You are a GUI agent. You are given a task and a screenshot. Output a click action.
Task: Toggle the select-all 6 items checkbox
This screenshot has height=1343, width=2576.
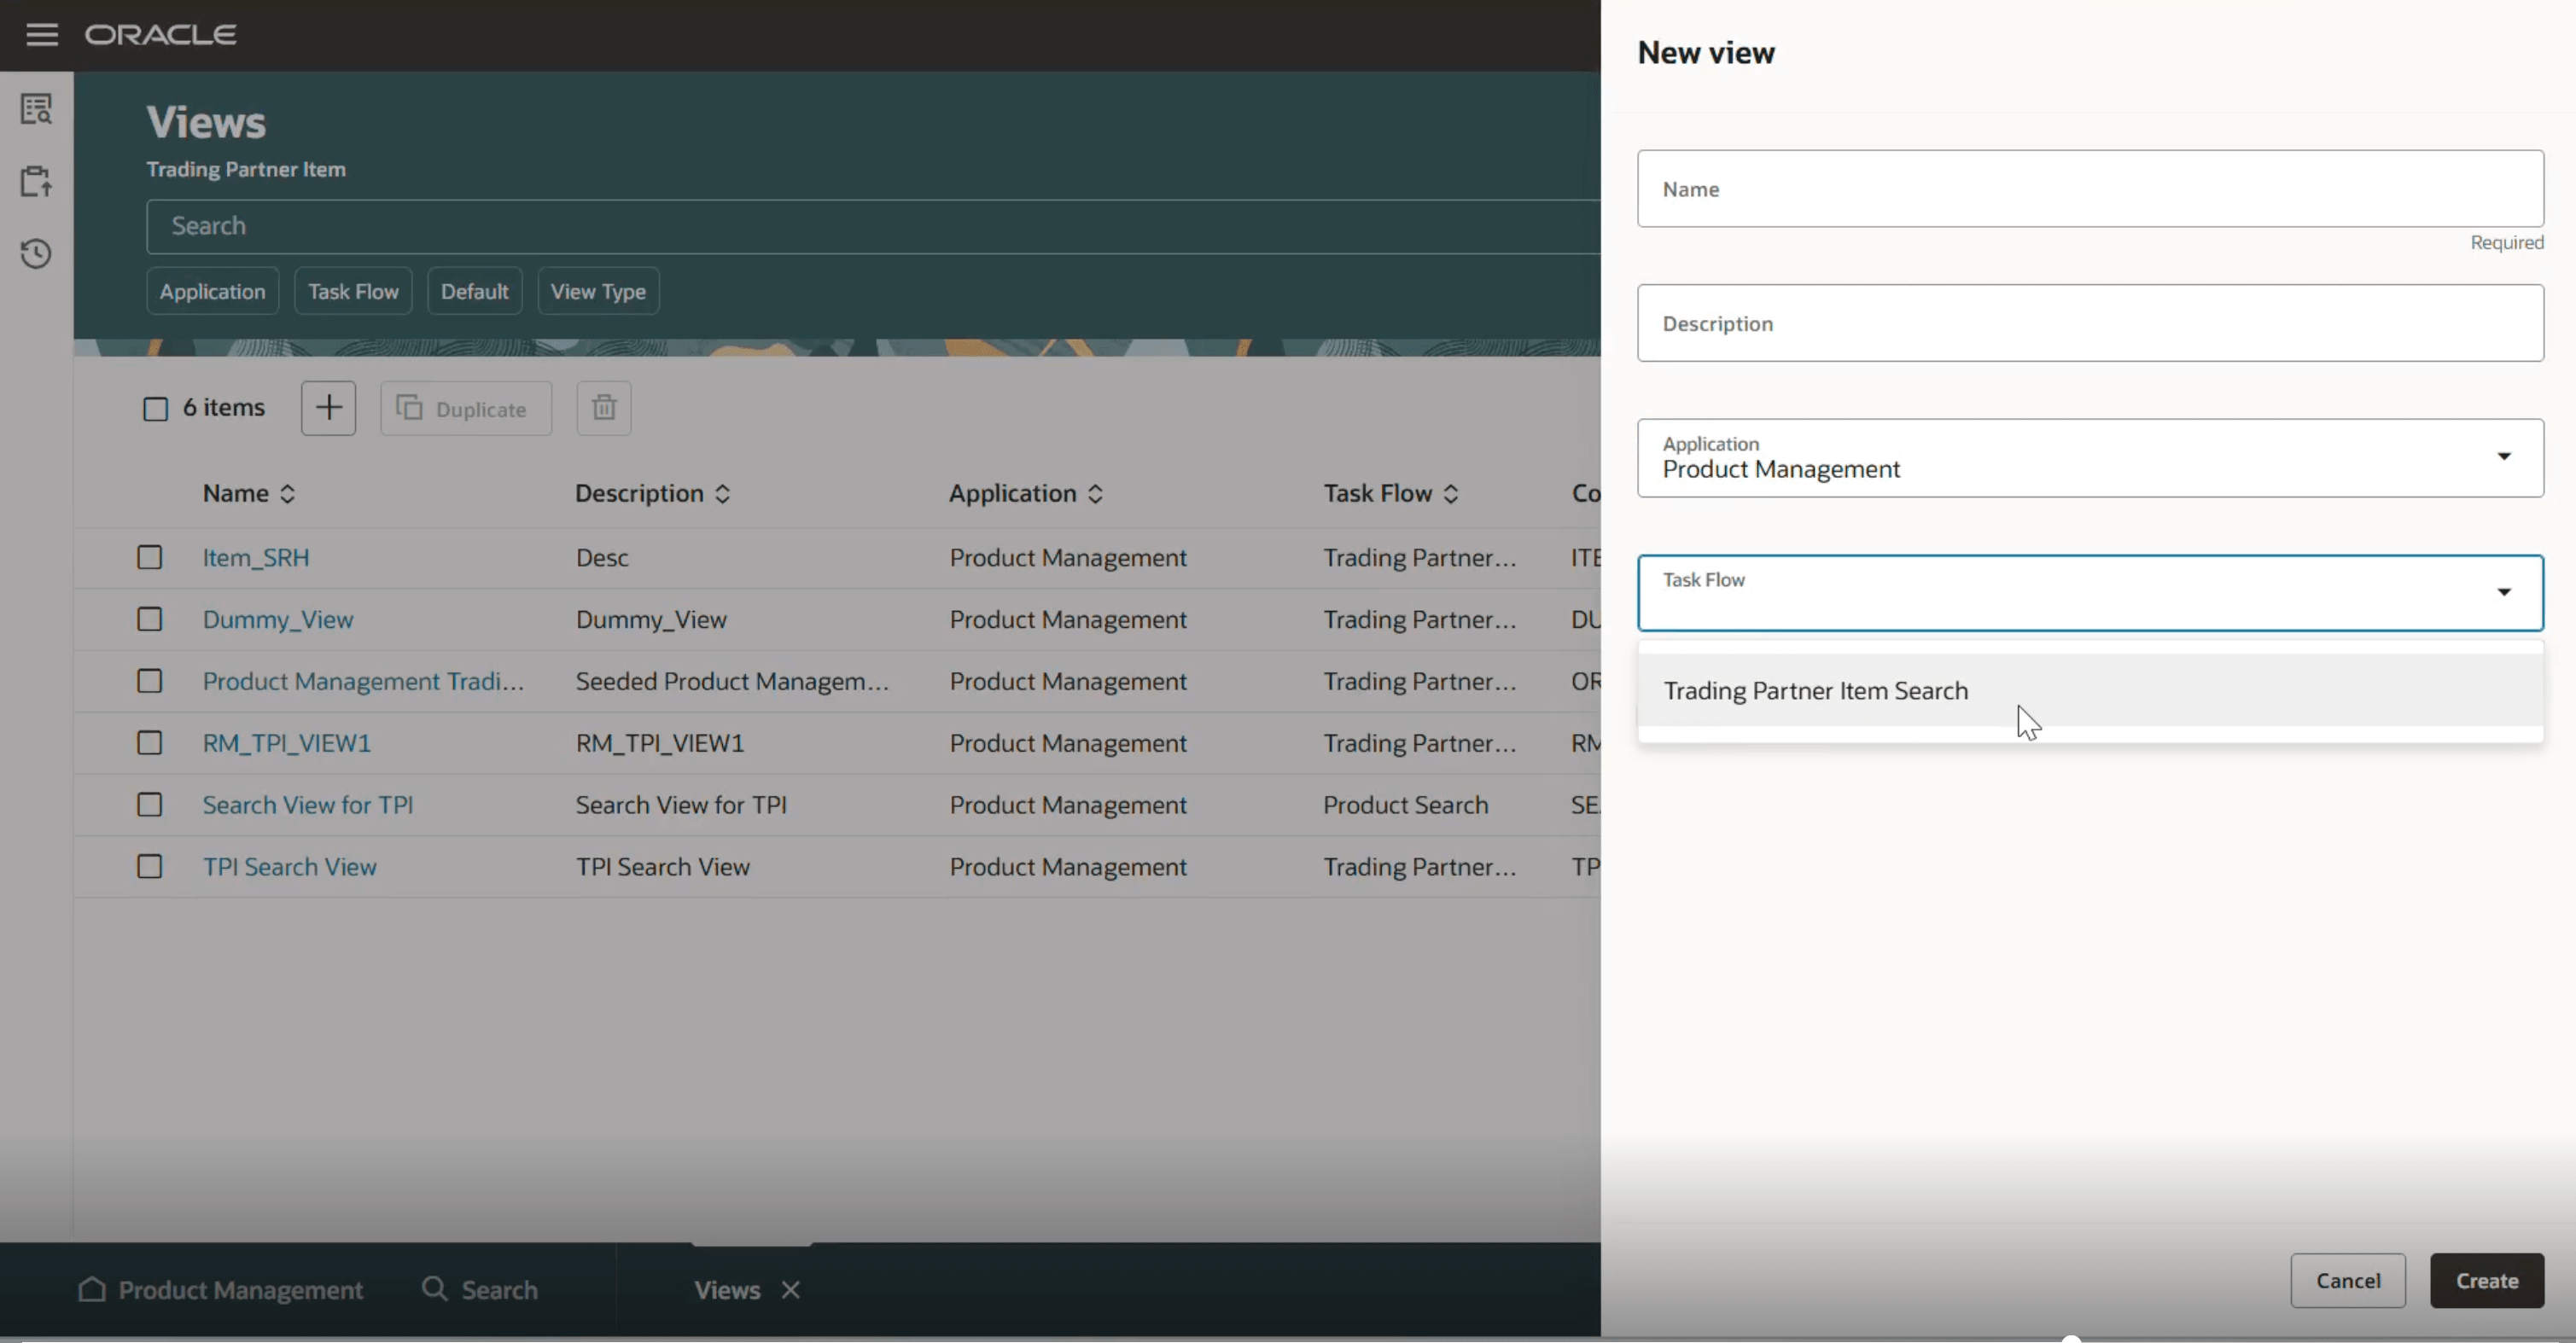pyautogui.click(x=156, y=409)
